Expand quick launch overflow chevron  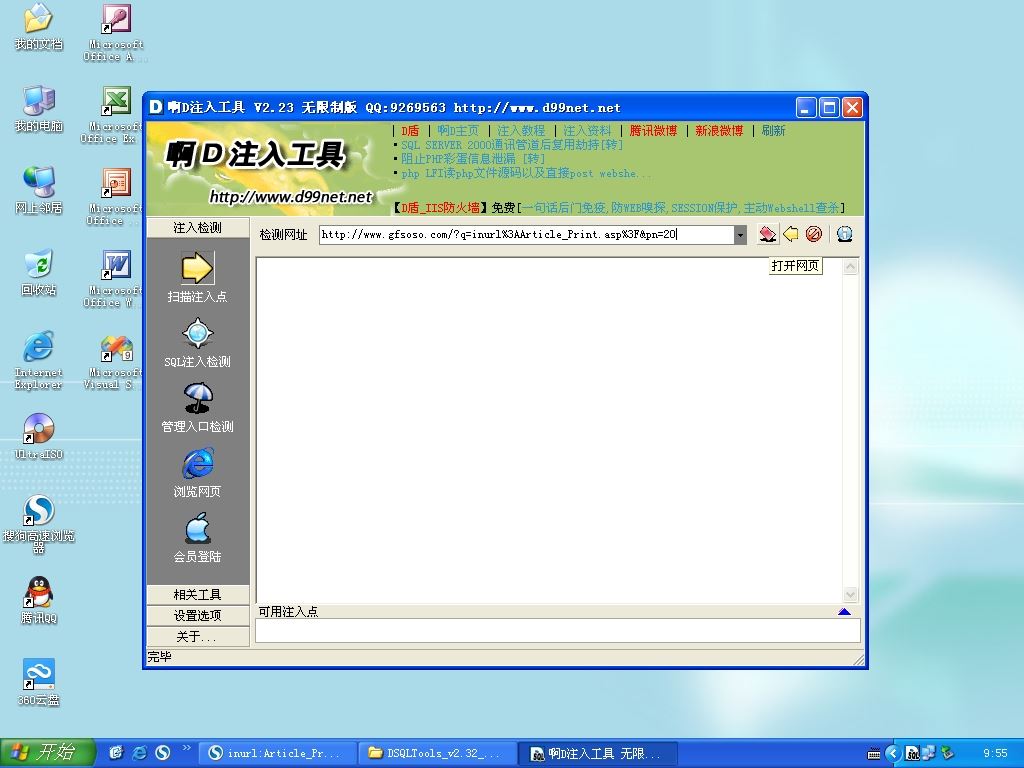[x=187, y=748]
